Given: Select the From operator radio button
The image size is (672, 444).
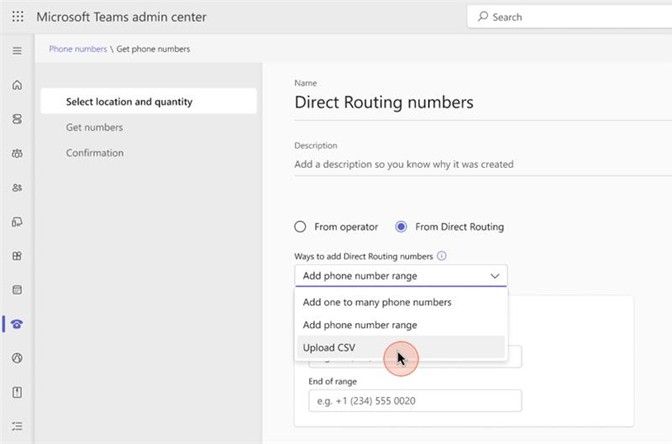Looking at the screenshot, I should click(x=300, y=226).
